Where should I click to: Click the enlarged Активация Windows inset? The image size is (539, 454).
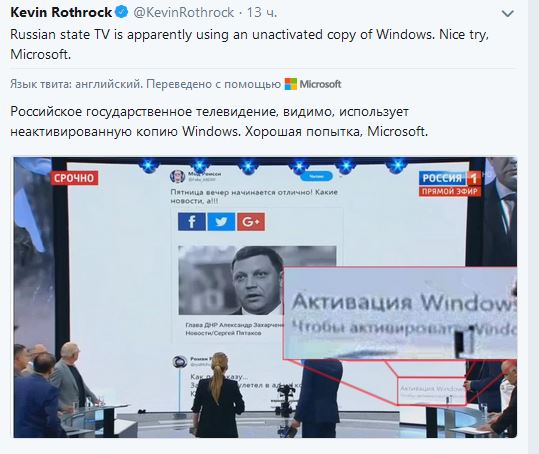click(x=400, y=313)
